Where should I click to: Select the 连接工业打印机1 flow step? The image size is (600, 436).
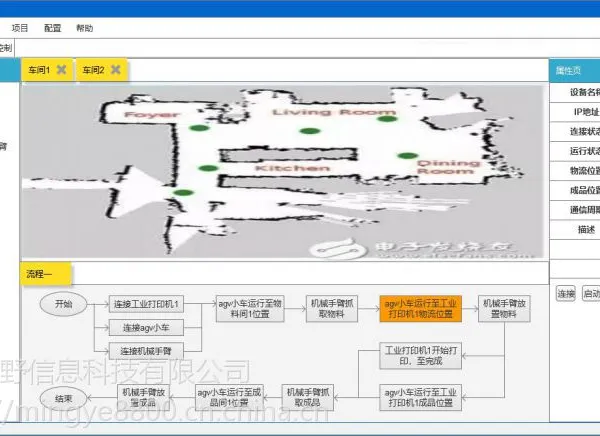coord(146,304)
